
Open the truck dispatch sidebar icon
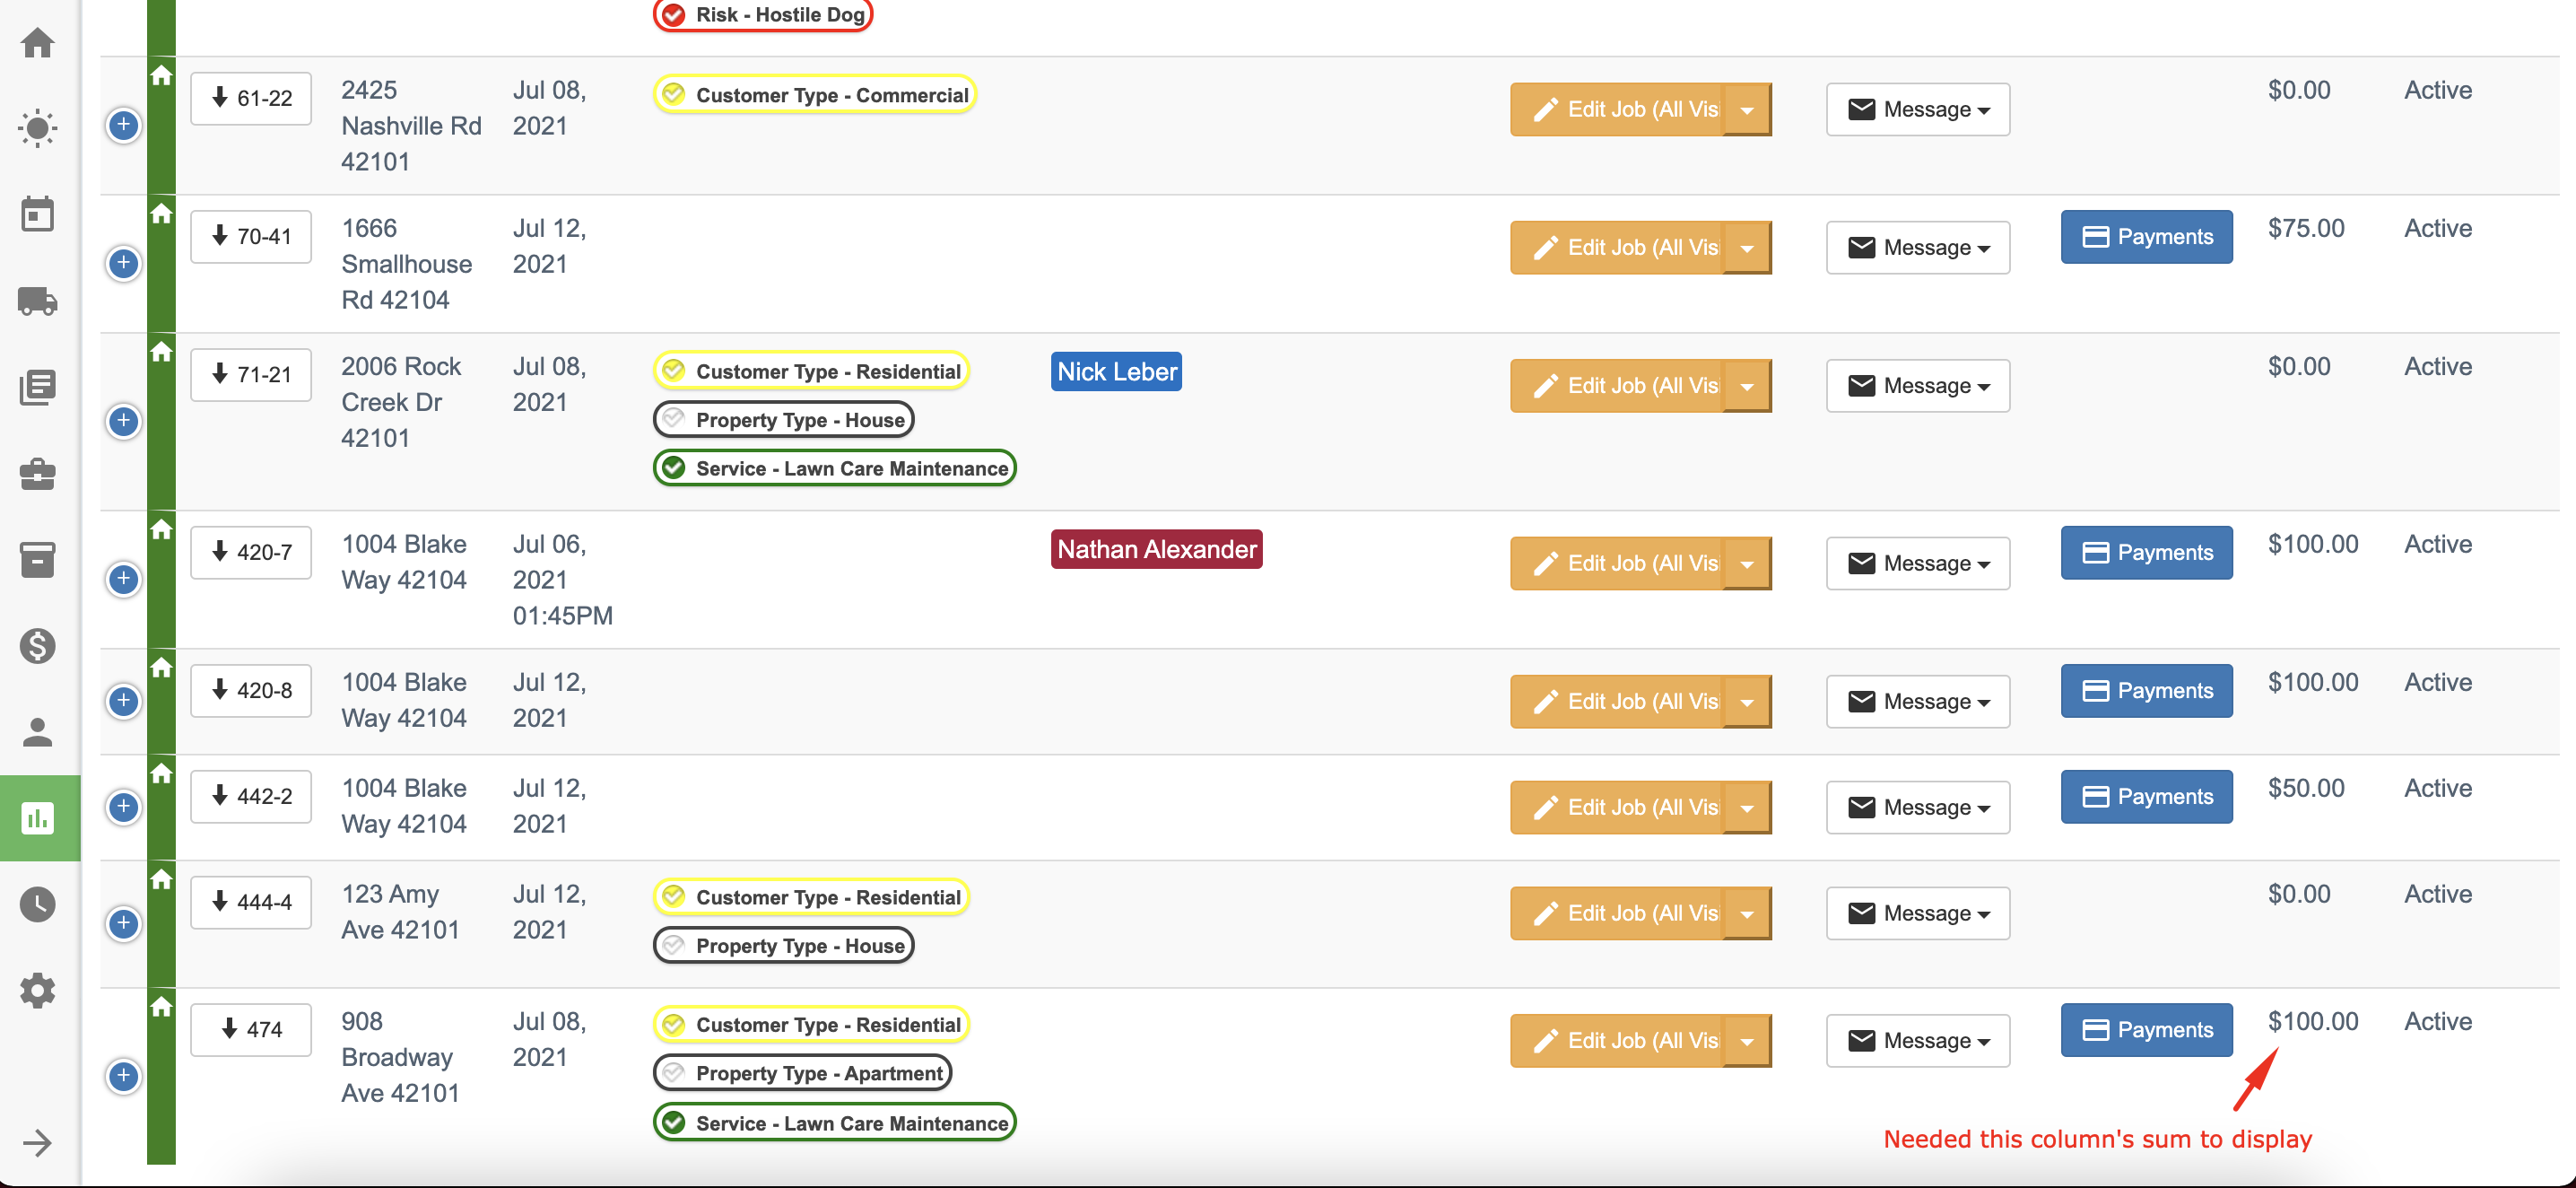tap(38, 301)
